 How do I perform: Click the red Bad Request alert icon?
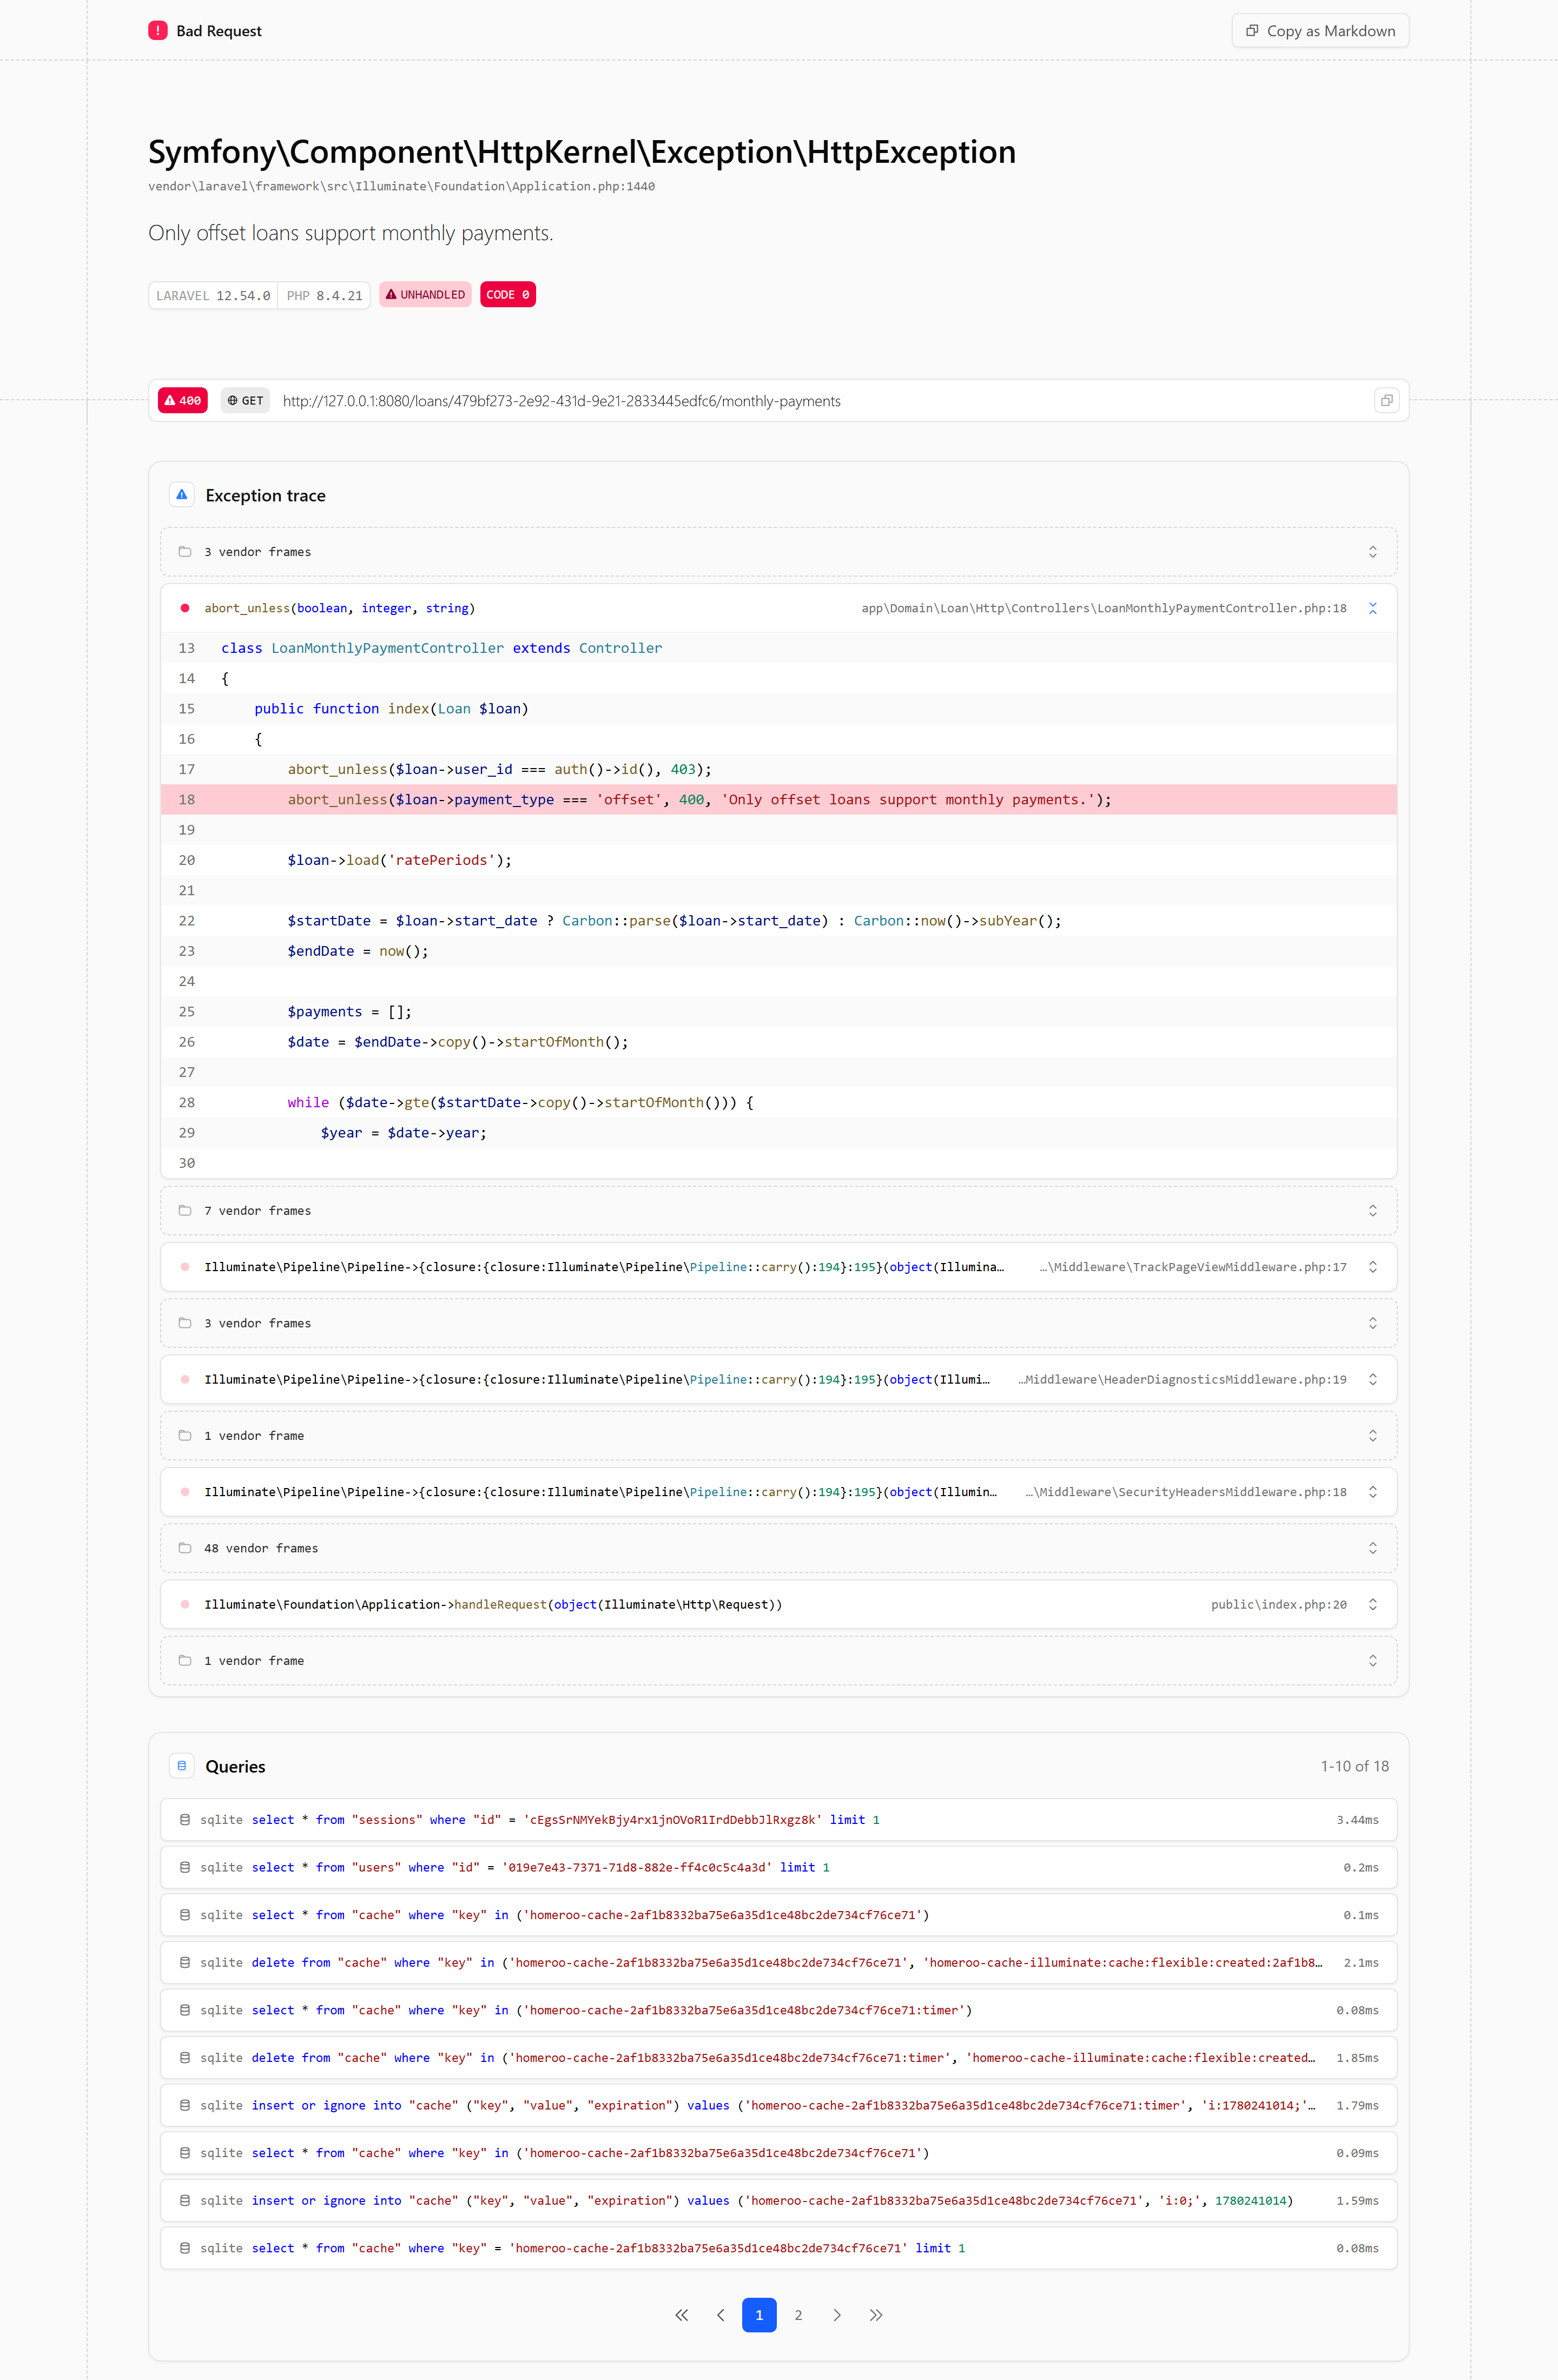(x=158, y=31)
